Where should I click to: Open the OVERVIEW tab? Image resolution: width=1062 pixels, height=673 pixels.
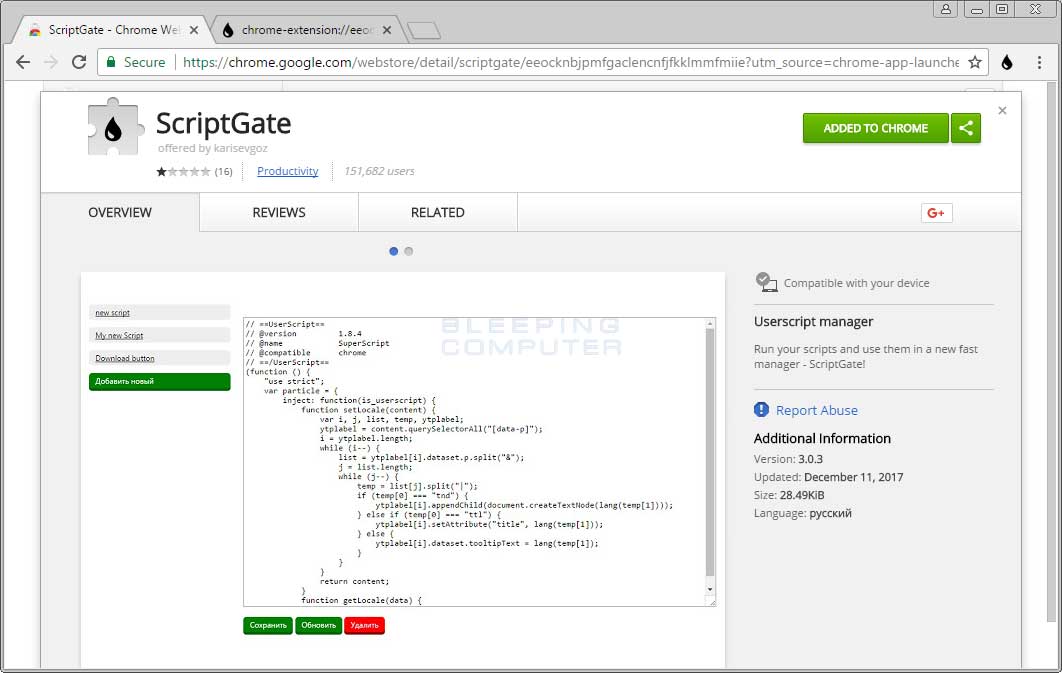[x=120, y=213]
